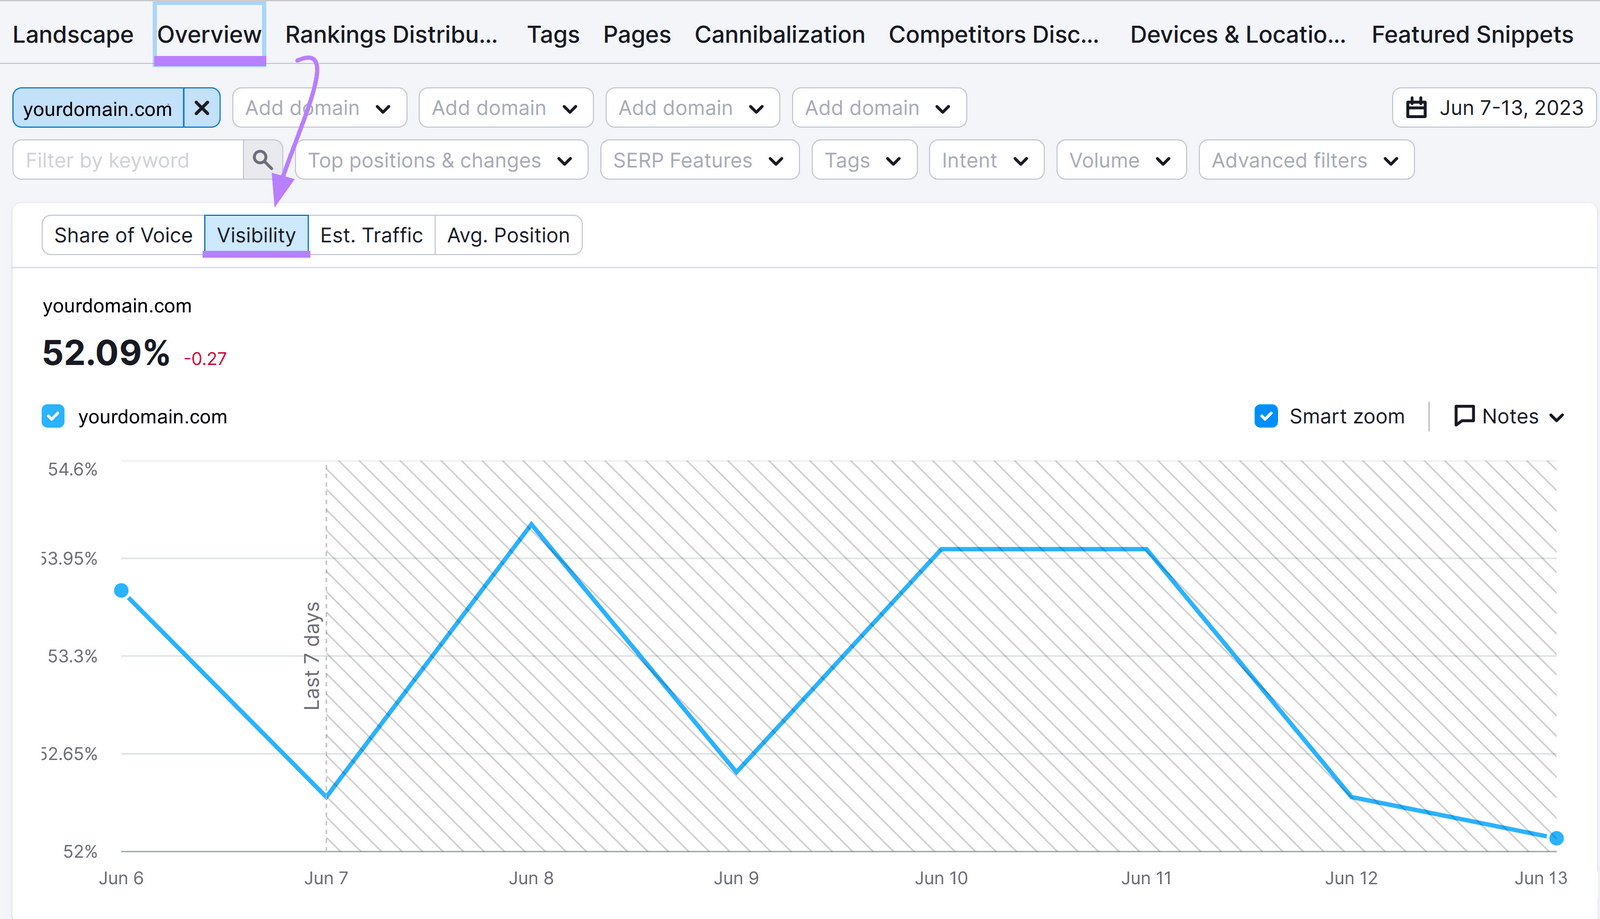Click the keyword search magnifier icon
Image resolution: width=1600 pixels, height=919 pixels.
click(263, 159)
